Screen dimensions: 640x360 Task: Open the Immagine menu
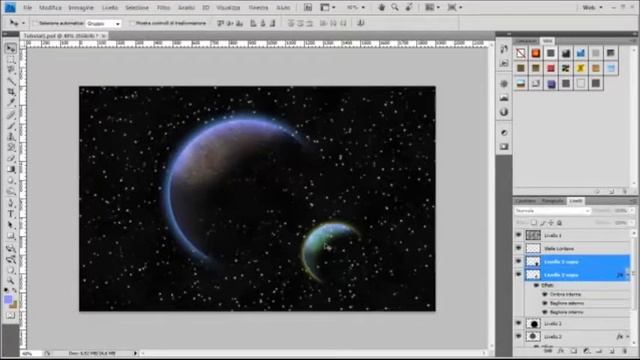(81, 8)
